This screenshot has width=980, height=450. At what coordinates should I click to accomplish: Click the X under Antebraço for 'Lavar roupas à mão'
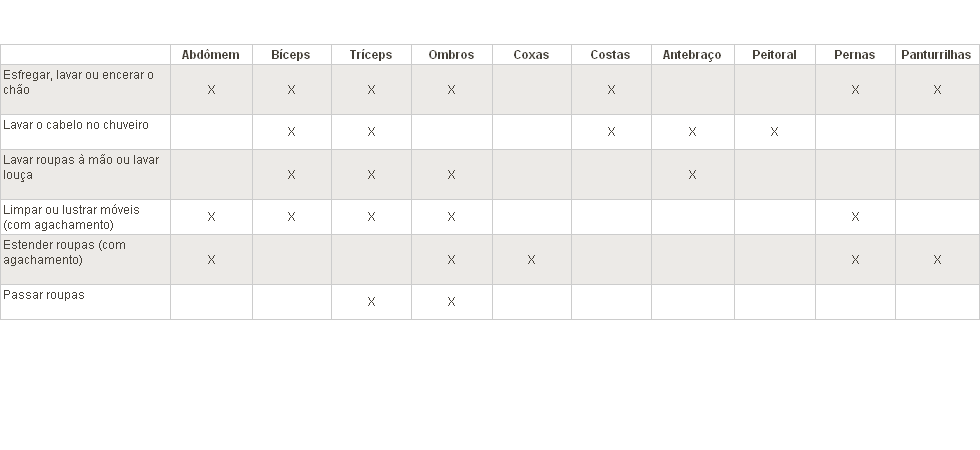pyautogui.click(x=692, y=175)
